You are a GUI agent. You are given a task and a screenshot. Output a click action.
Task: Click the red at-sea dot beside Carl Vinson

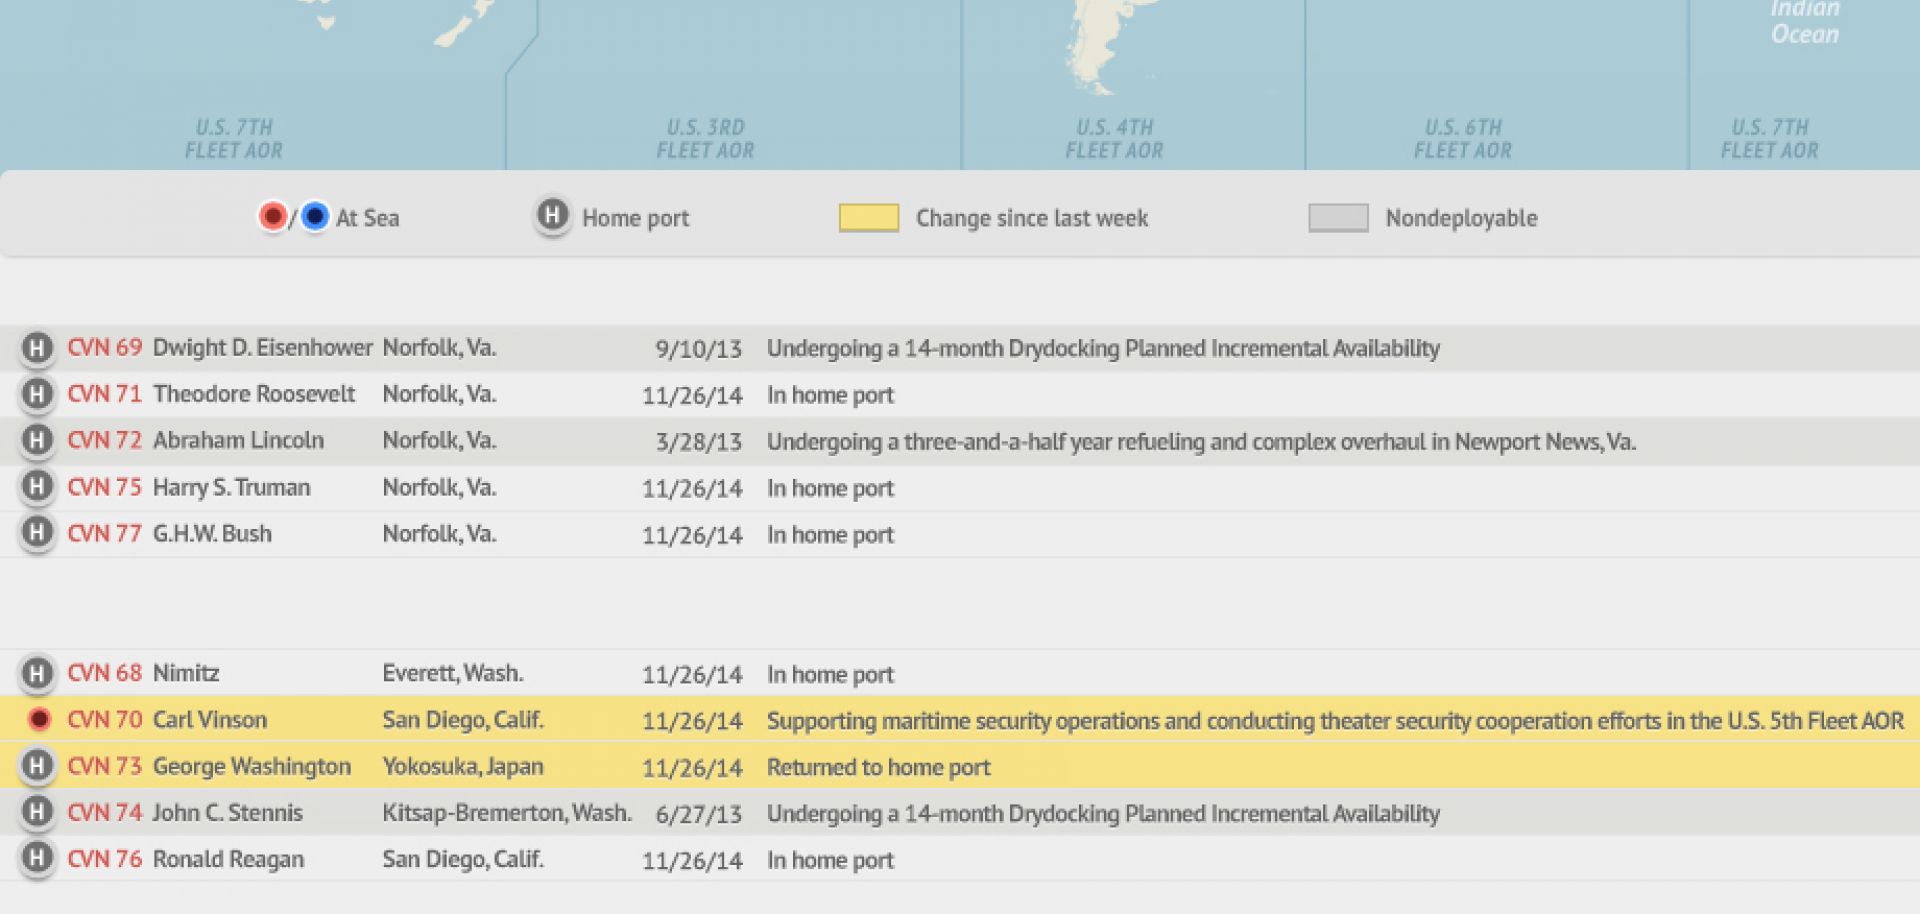(x=39, y=719)
